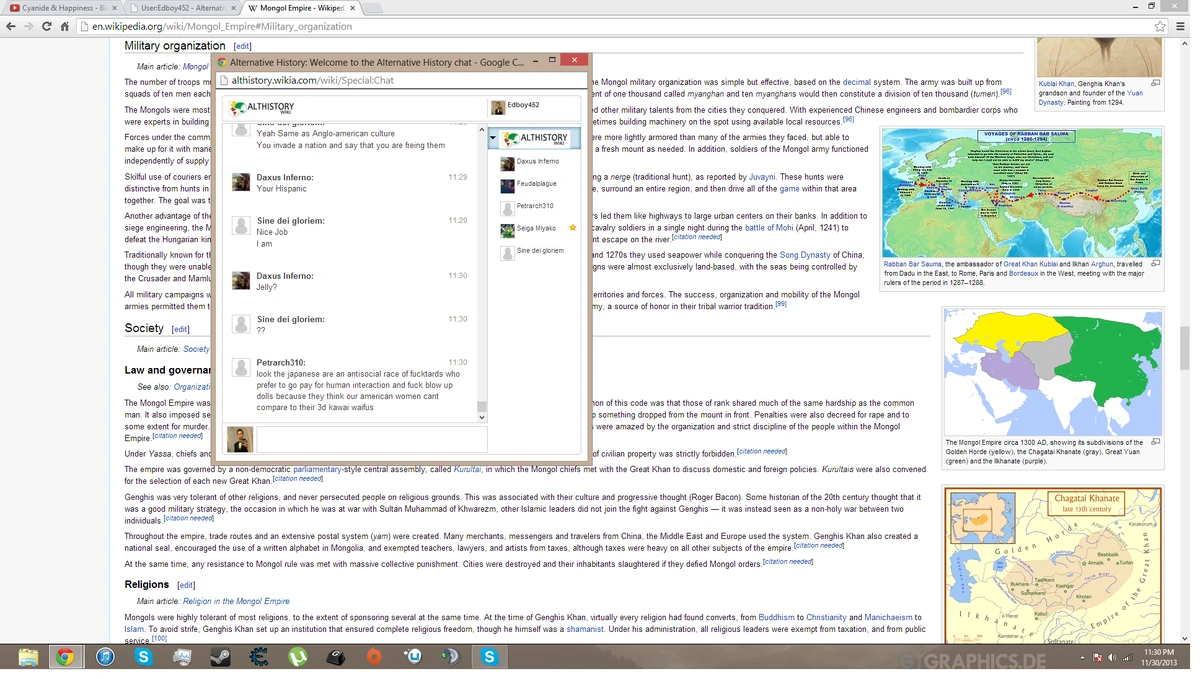The height and width of the screenshot is (679, 1200).
Task: Reload the Mongol Empire page
Action: coord(47,26)
